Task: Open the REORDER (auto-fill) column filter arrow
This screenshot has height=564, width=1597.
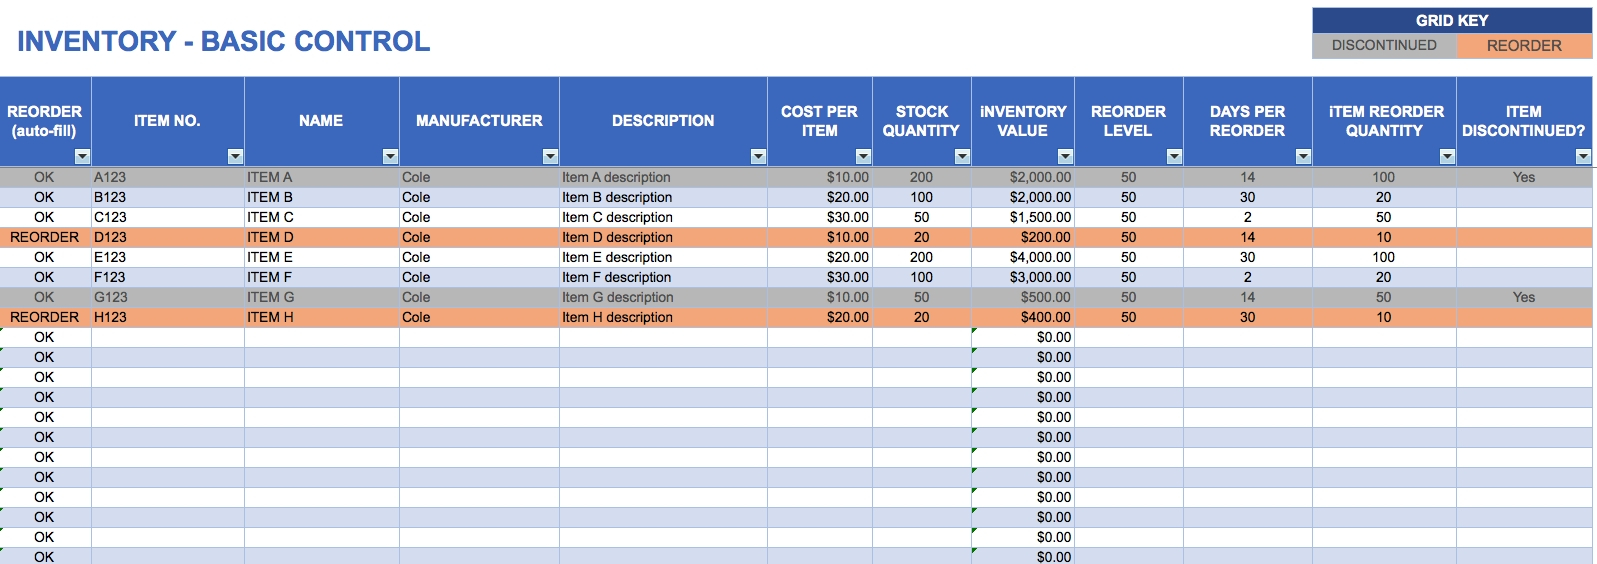Action: pyautogui.click(x=82, y=156)
